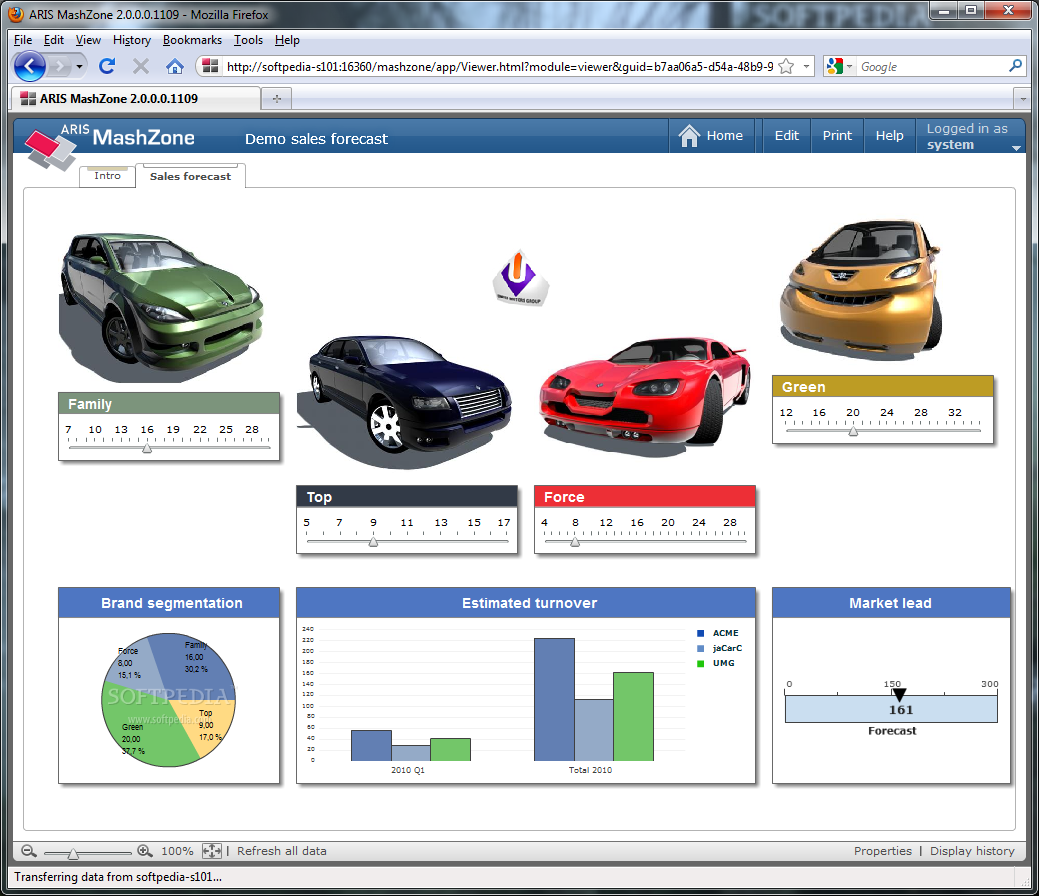Open the list all tabs dropdown
The width and height of the screenshot is (1039, 896).
pyautogui.click(x=1023, y=99)
